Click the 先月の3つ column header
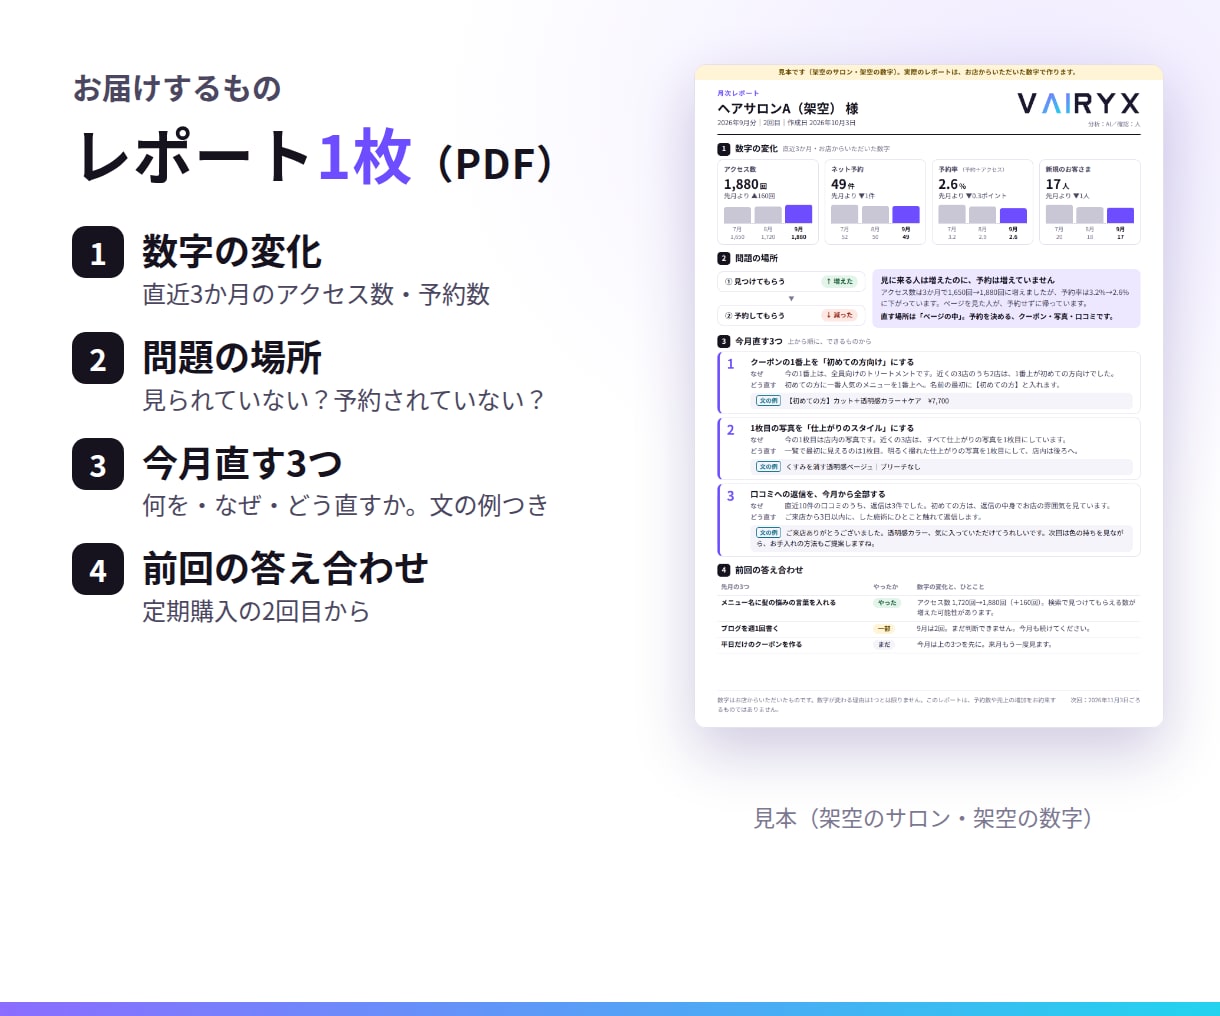Image resolution: width=1220 pixels, height=1016 pixels. coord(735,587)
